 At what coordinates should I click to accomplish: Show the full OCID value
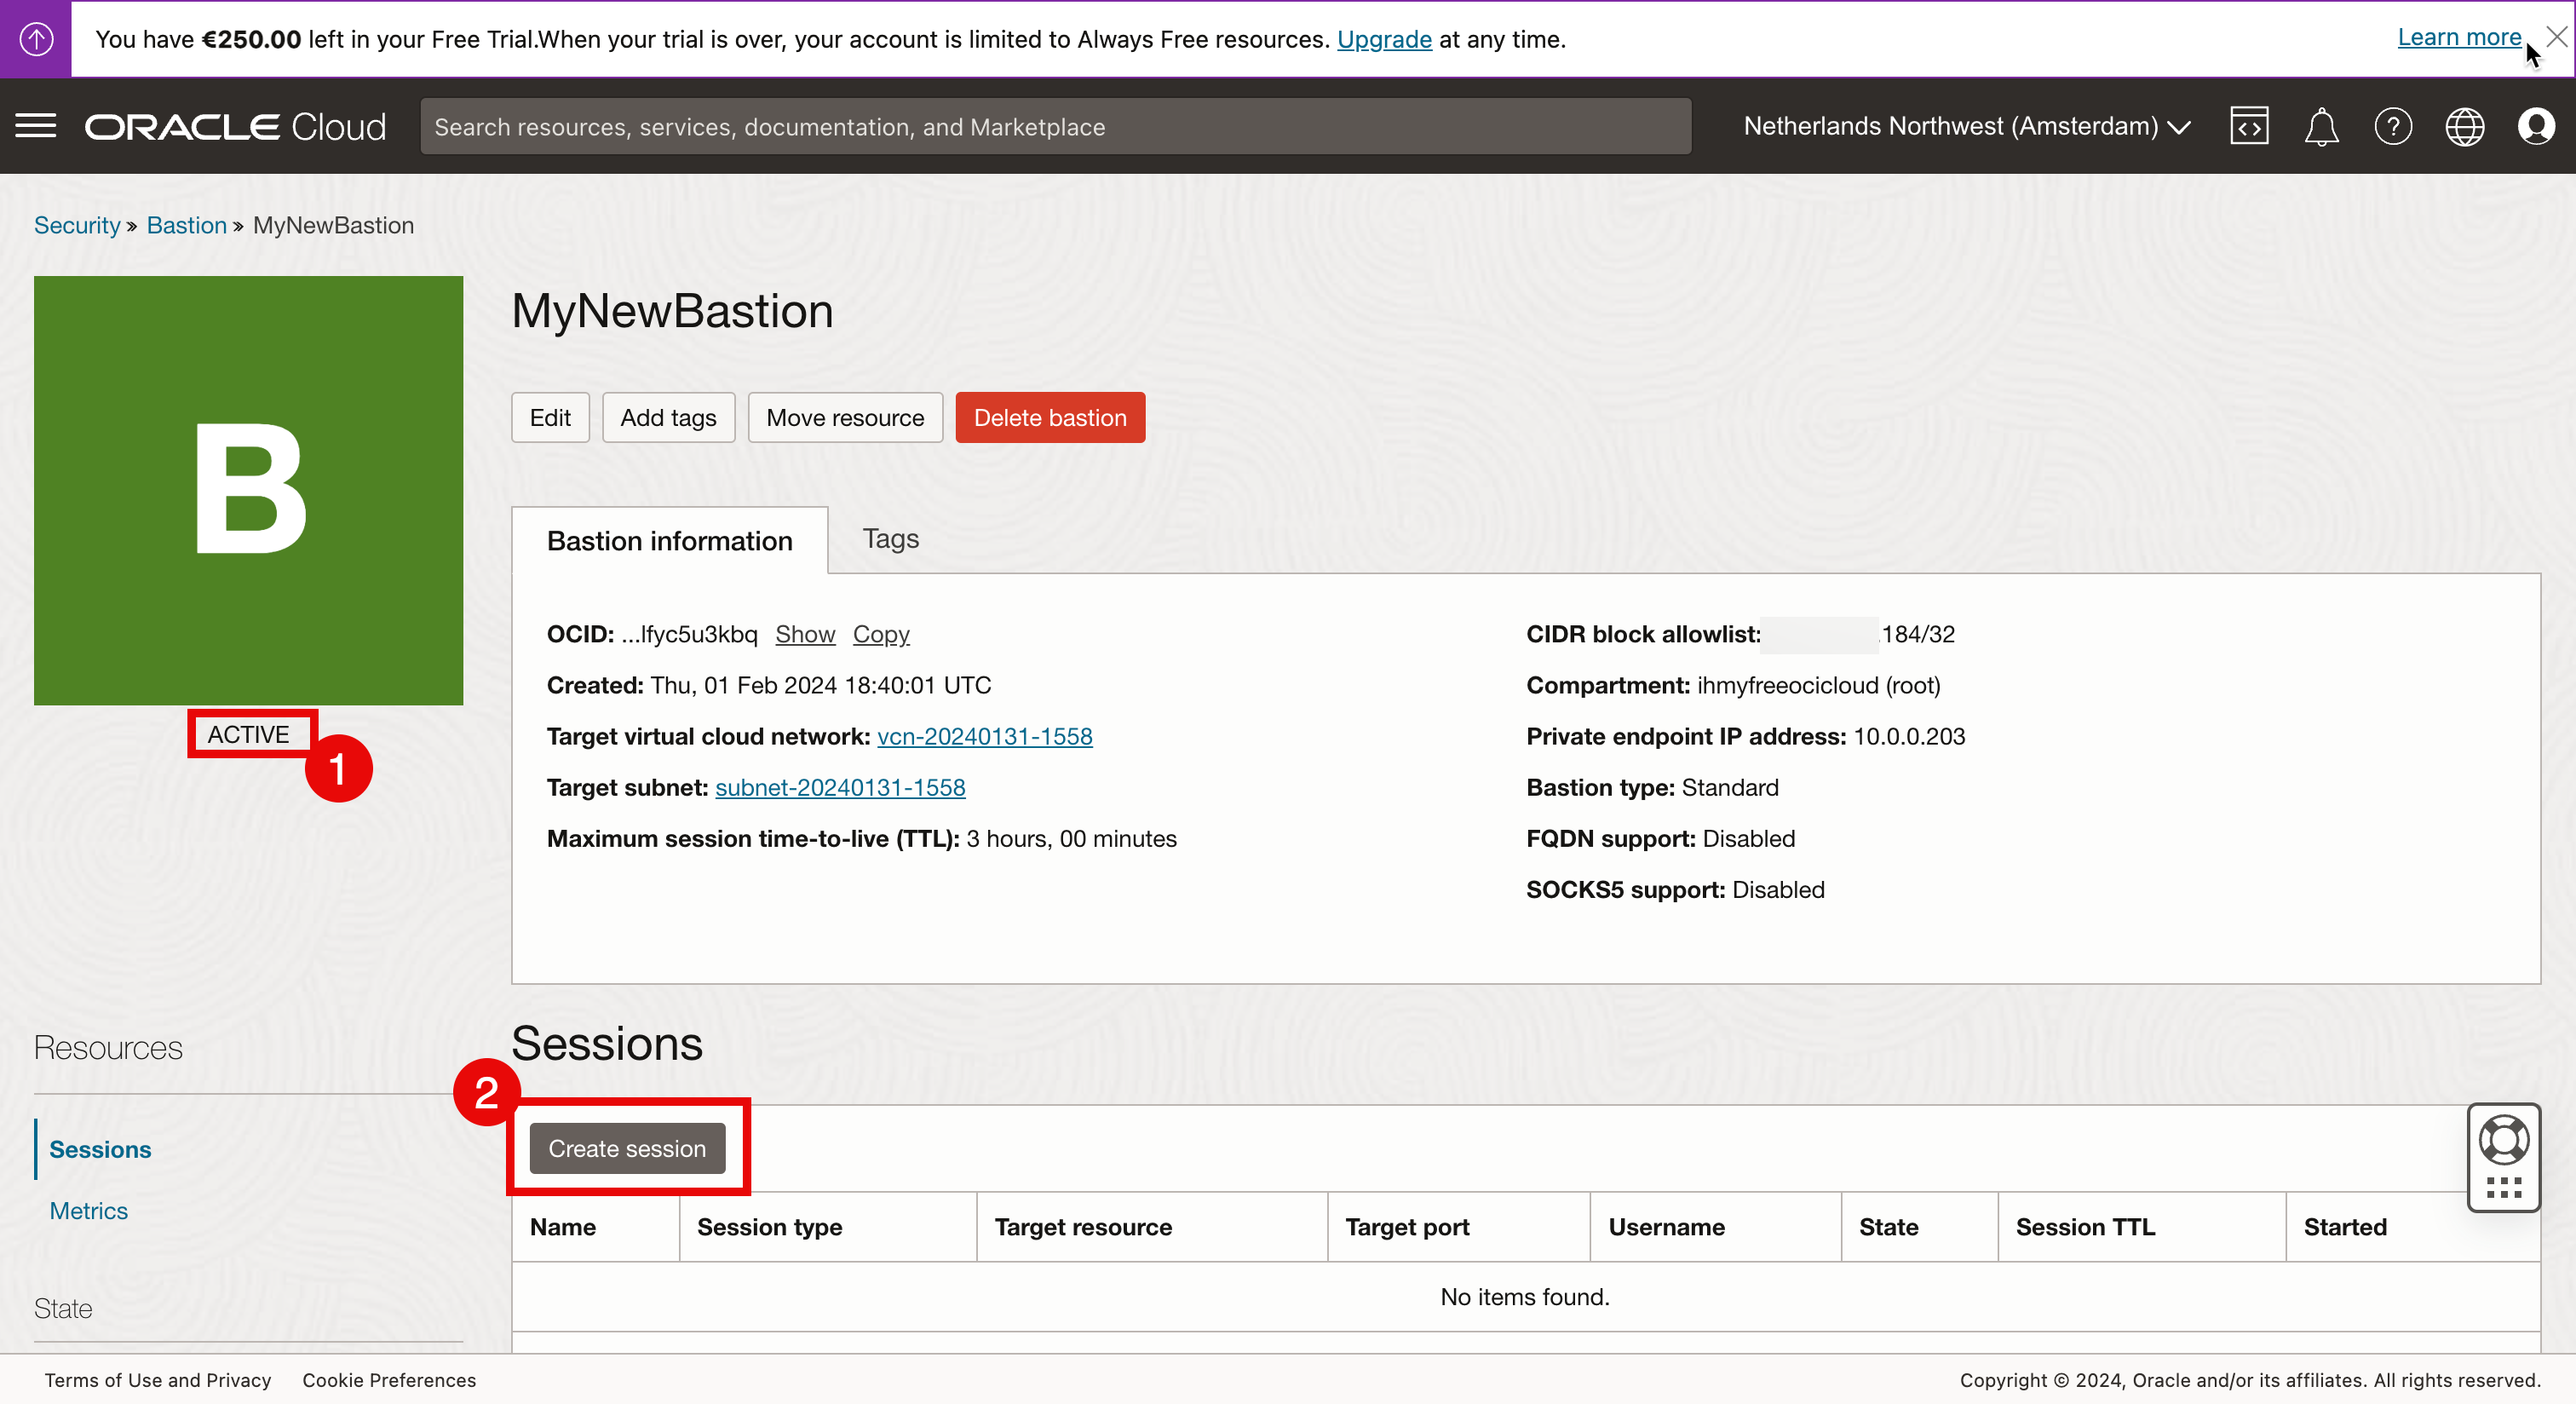pos(804,634)
